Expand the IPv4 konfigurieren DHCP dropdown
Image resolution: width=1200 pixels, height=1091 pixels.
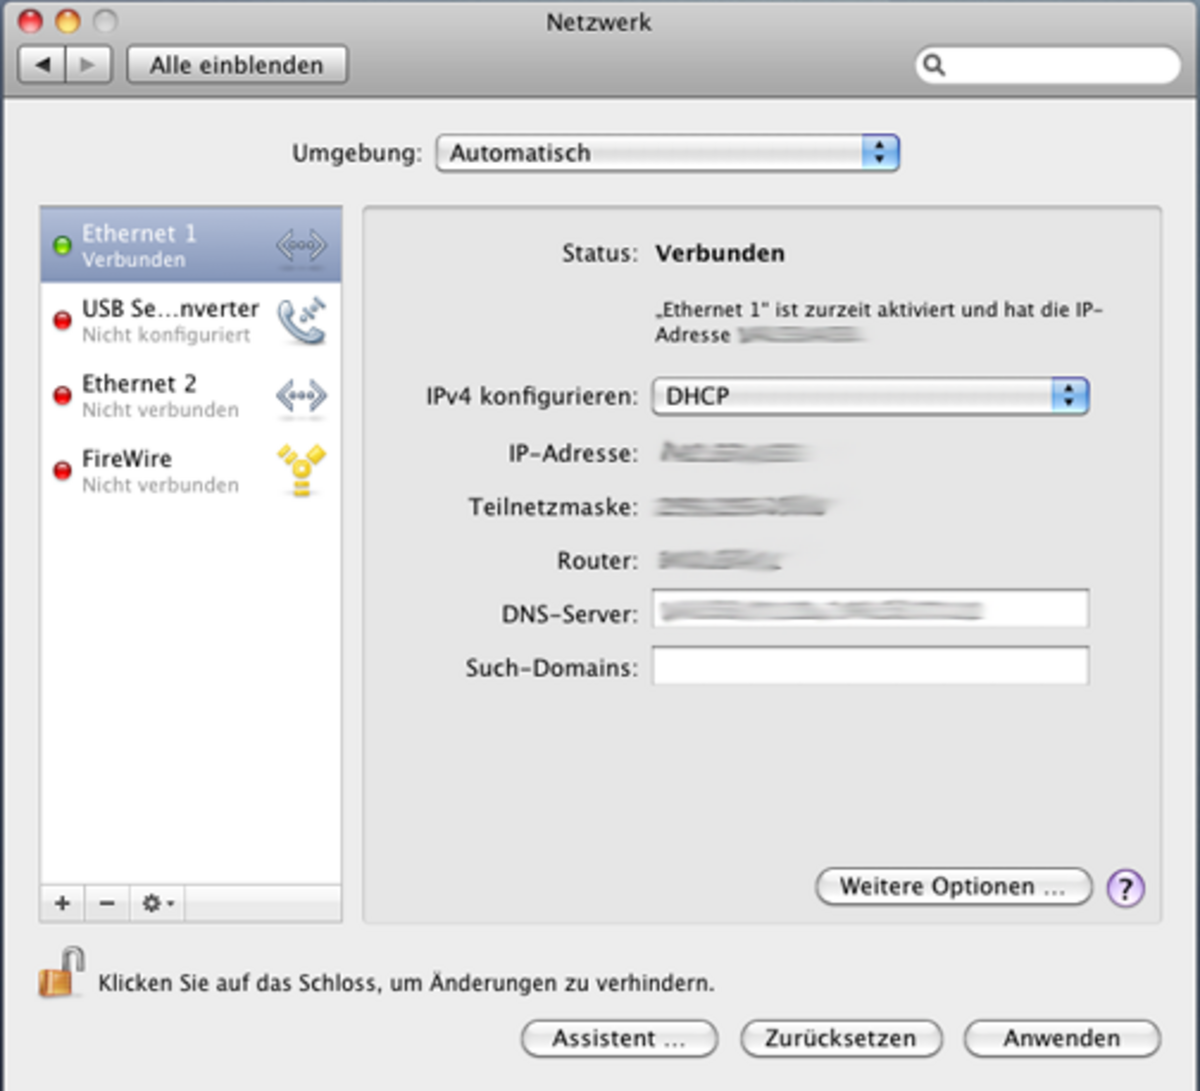click(x=869, y=396)
